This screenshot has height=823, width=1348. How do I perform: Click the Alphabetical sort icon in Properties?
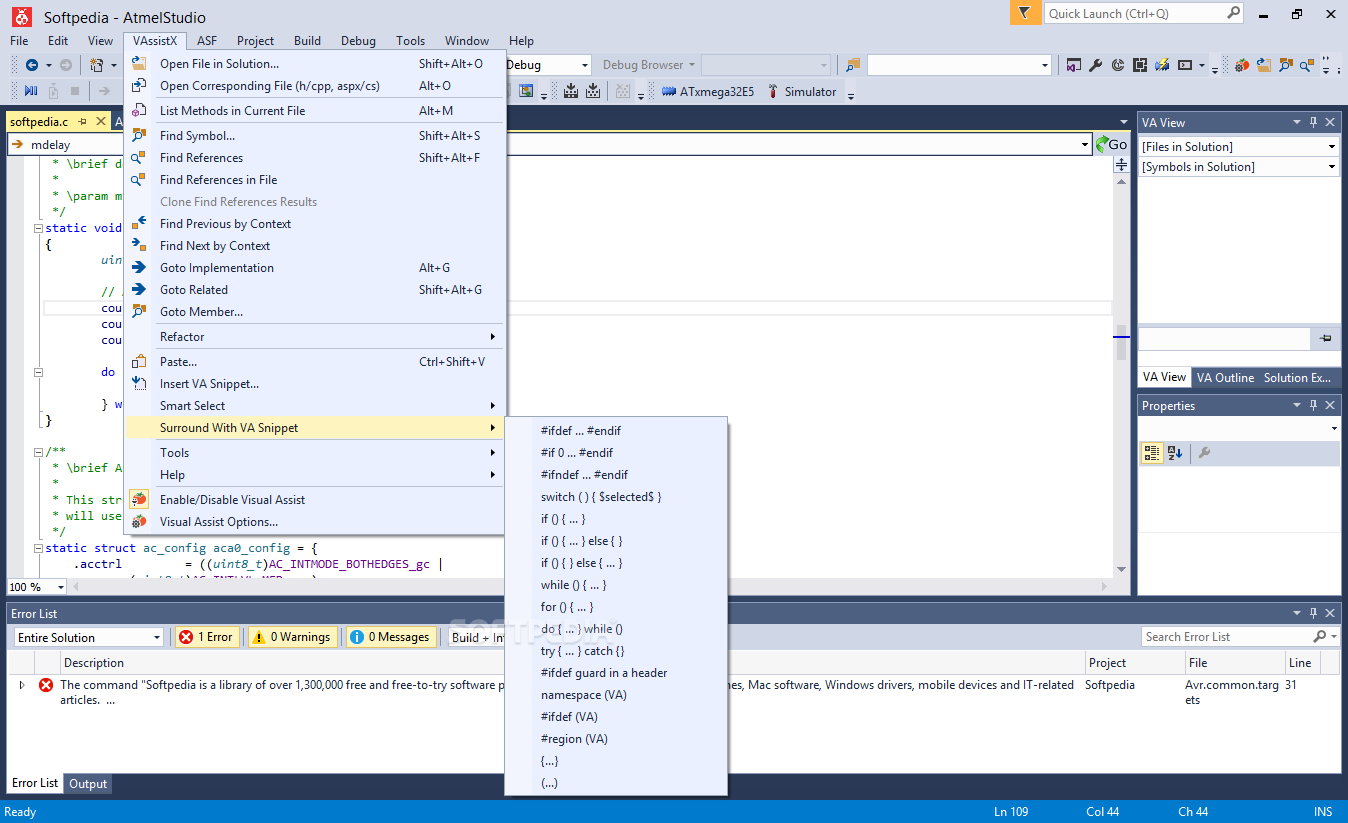(1175, 453)
